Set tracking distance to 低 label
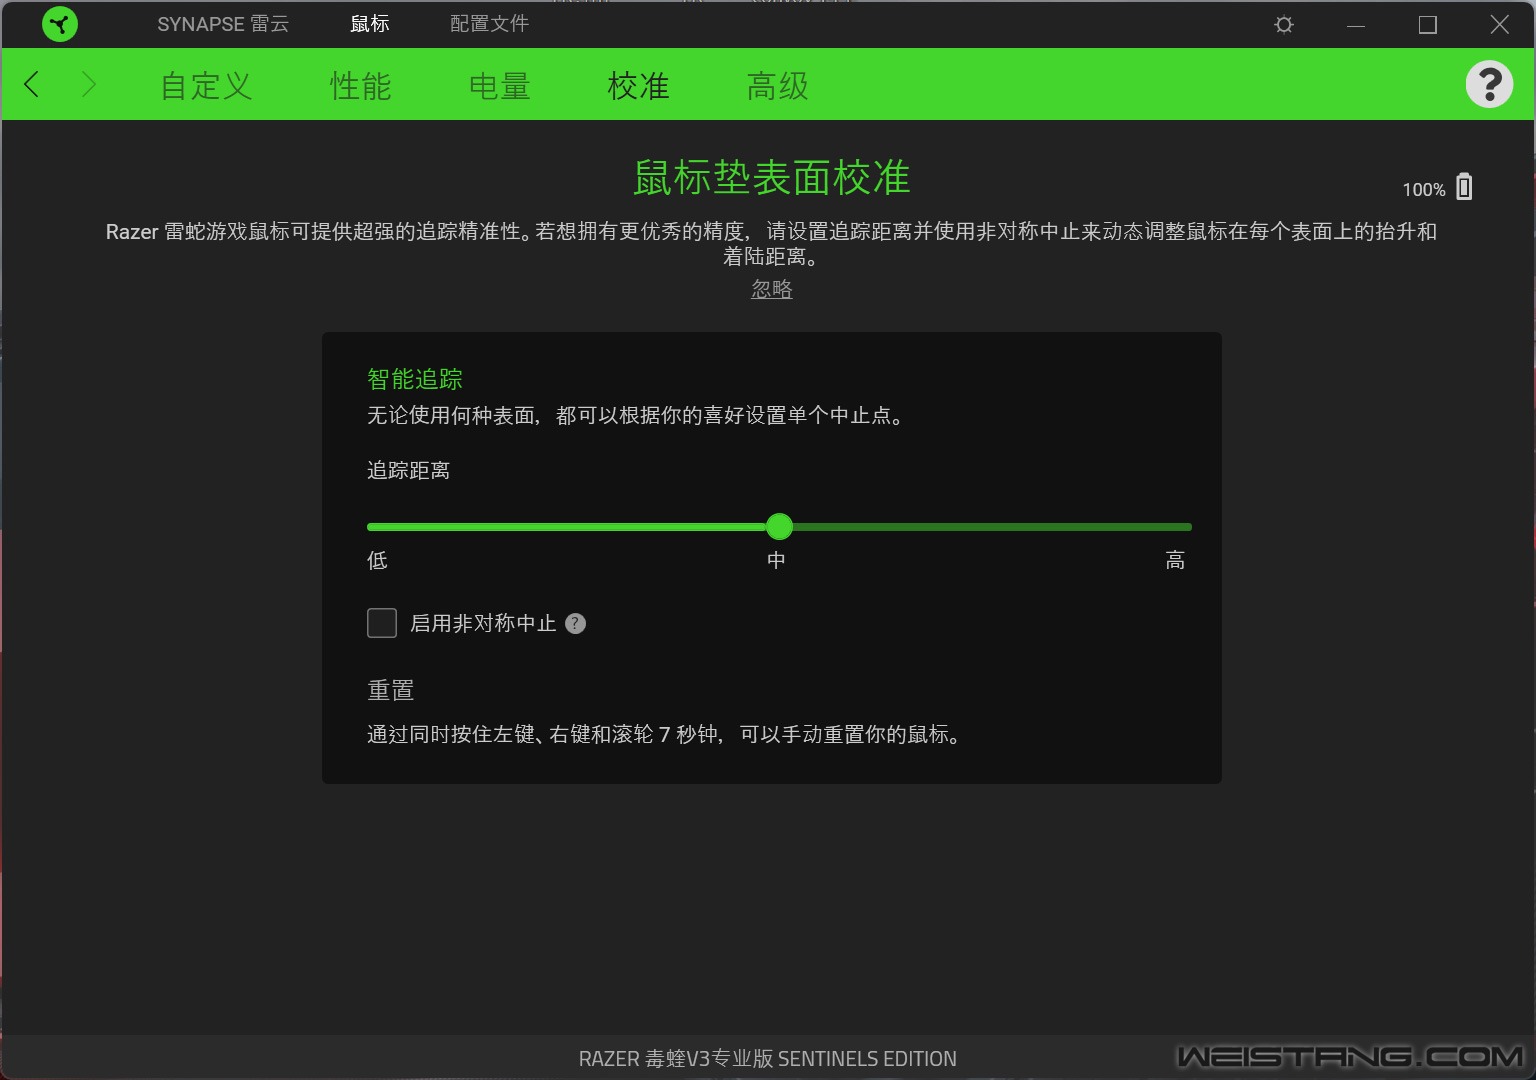The height and width of the screenshot is (1080, 1536). (x=377, y=560)
